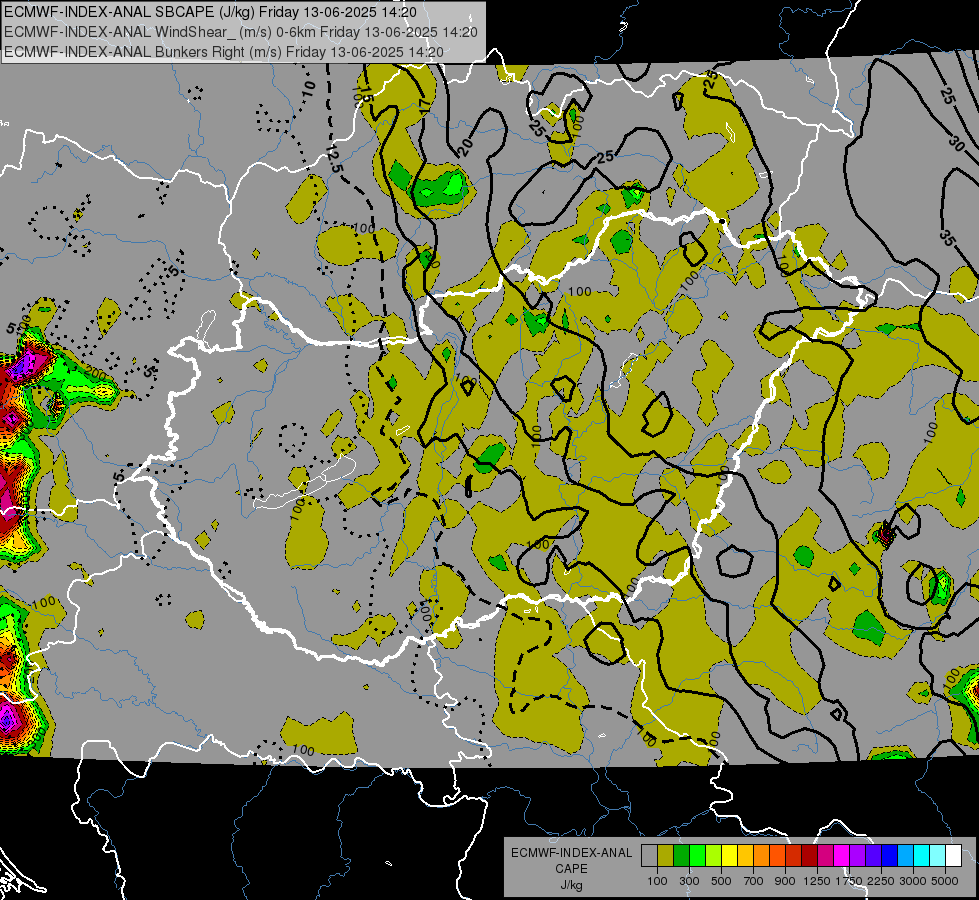Click the 3000 tick label in the legend
This screenshot has height=900, width=979.
click(913, 881)
